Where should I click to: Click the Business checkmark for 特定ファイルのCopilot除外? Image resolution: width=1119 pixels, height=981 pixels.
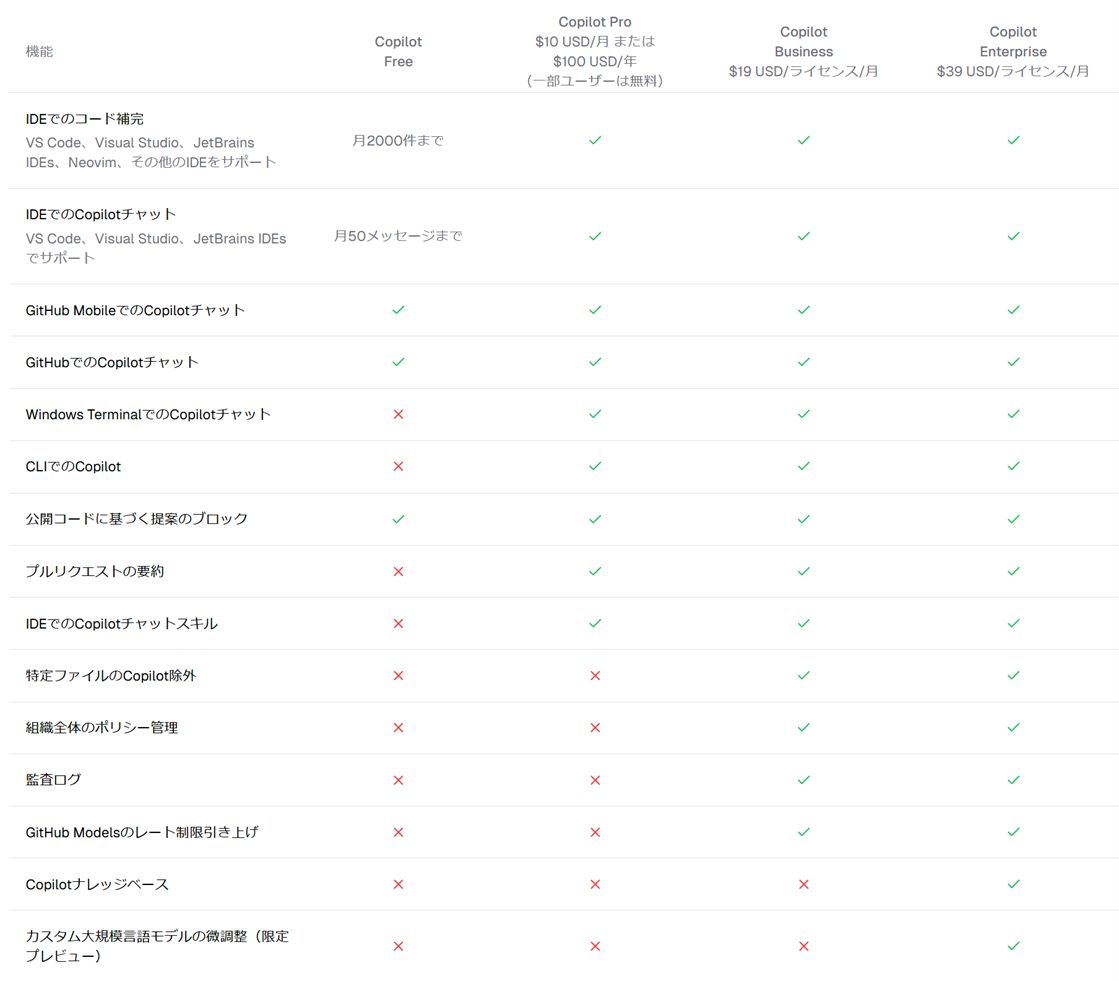tap(804, 676)
